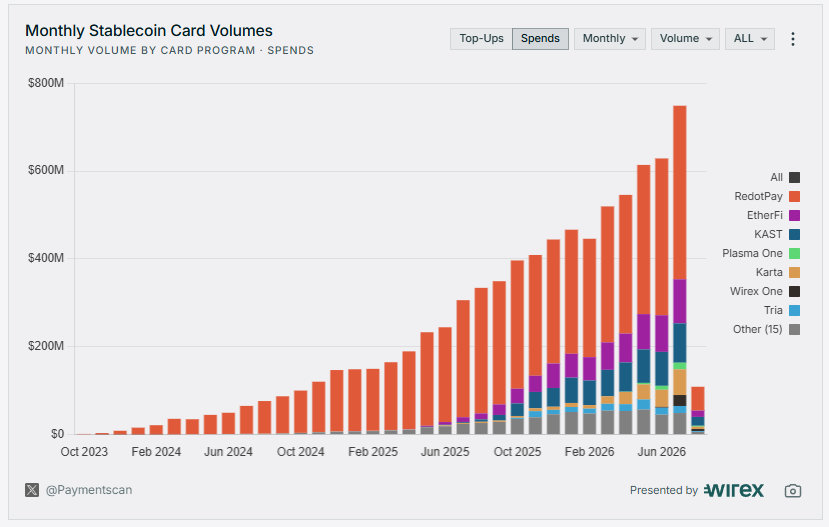Viewport: 829px width, 527px height.
Task: Toggle Other (15) gray legend swatch
Action: pos(794,329)
